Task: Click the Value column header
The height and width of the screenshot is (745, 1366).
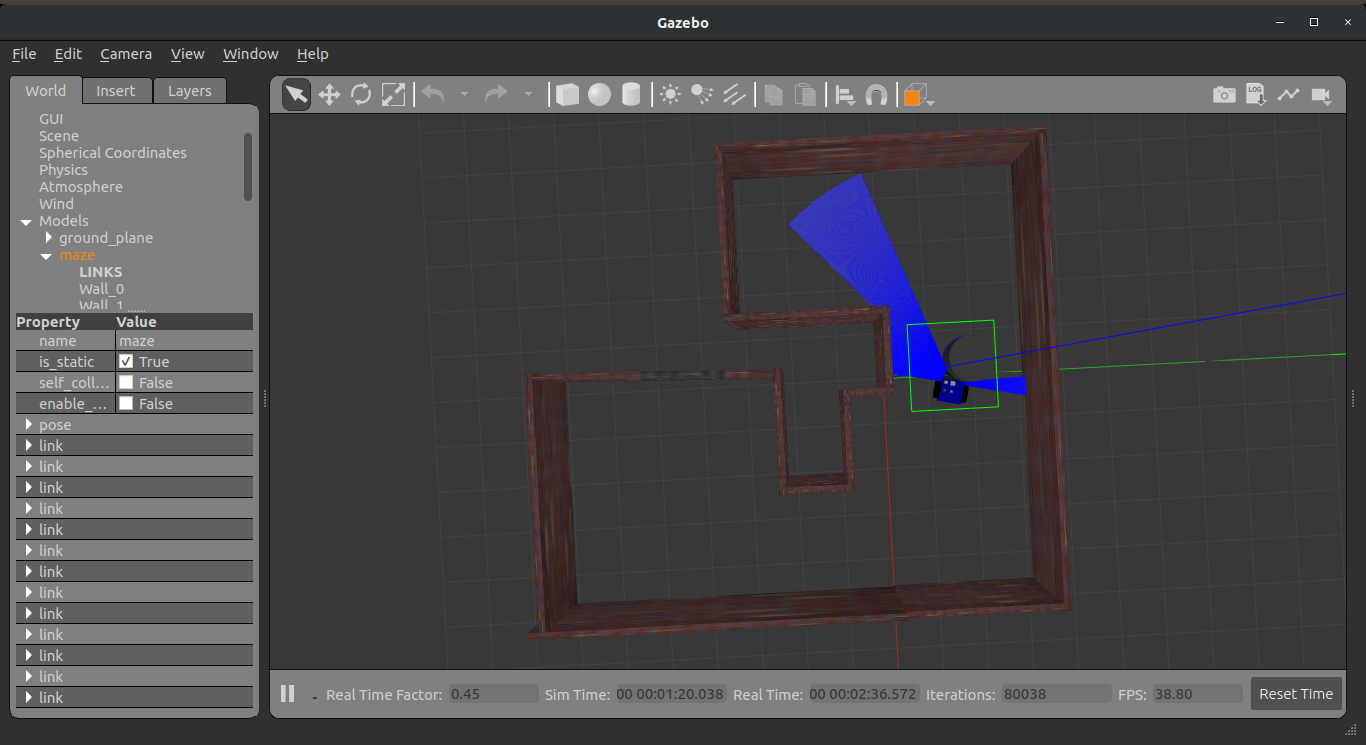Action: click(137, 322)
